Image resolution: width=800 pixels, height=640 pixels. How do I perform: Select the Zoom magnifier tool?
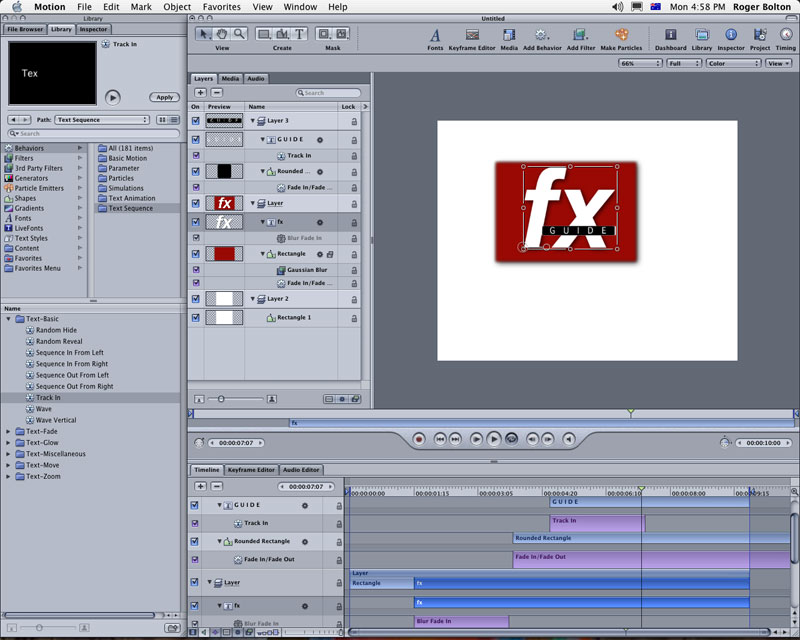[239, 34]
